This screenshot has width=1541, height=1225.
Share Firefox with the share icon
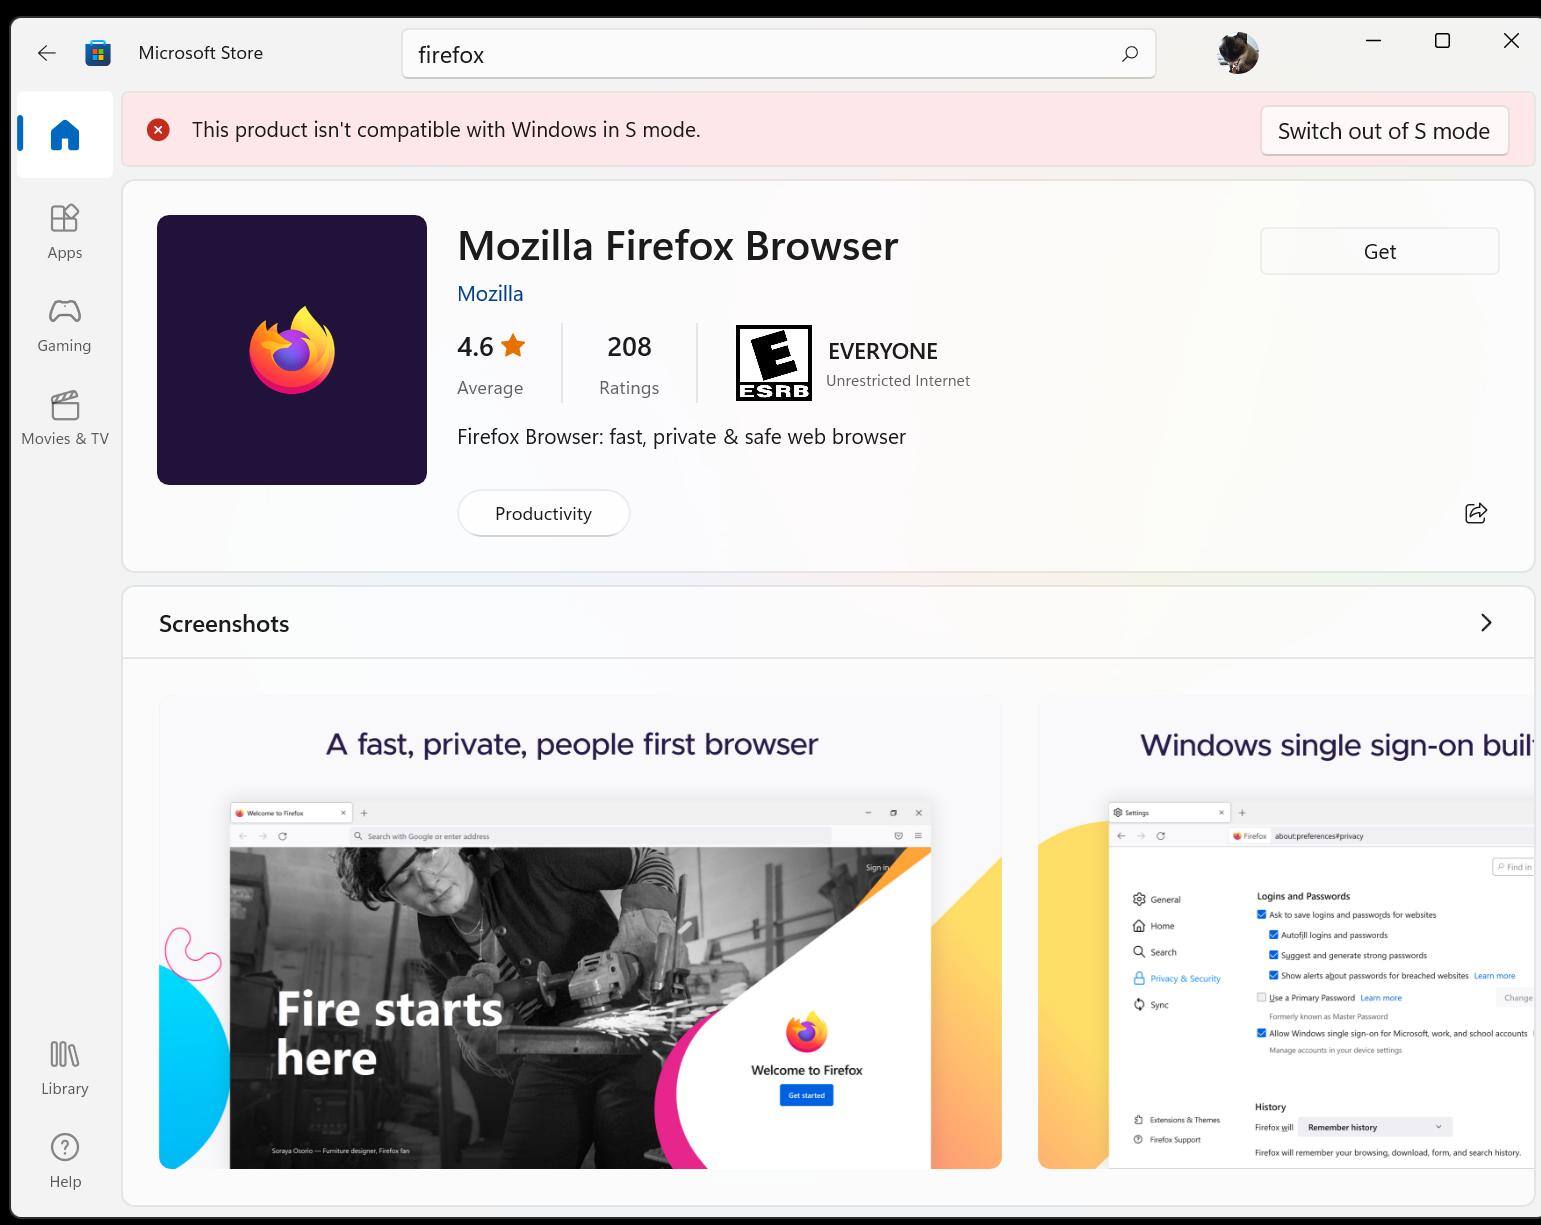click(x=1476, y=513)
